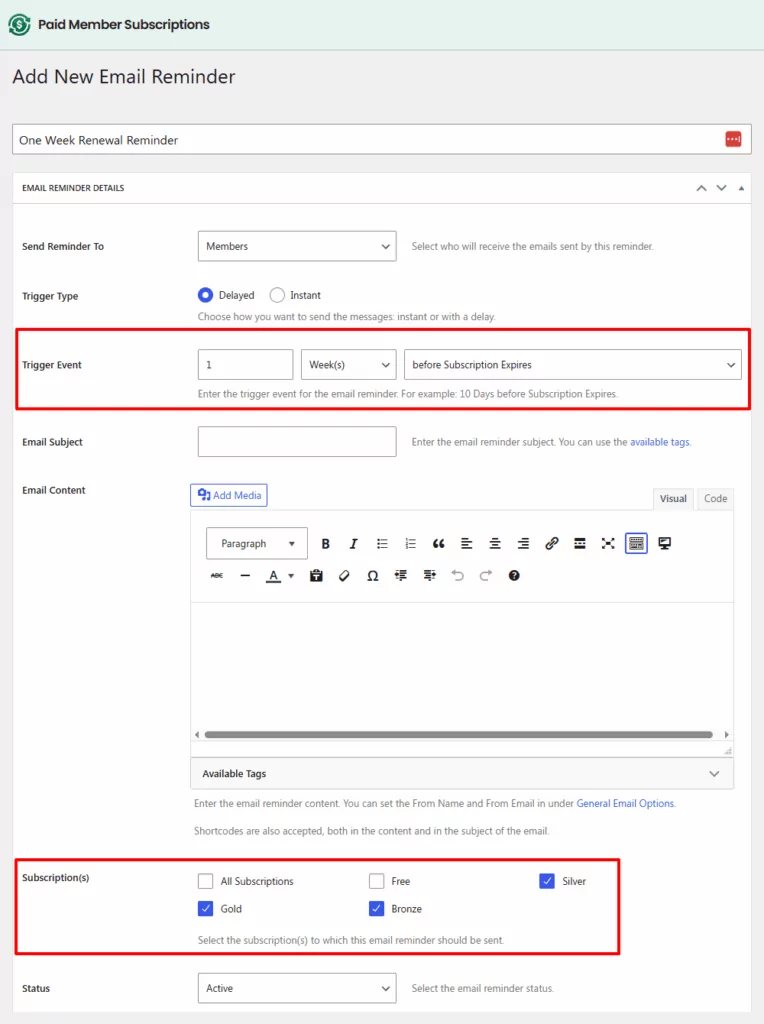The width and height of the screenshot is (764, 1024).
Task: Click the Add Media button
Action: [x=229, y=495]
